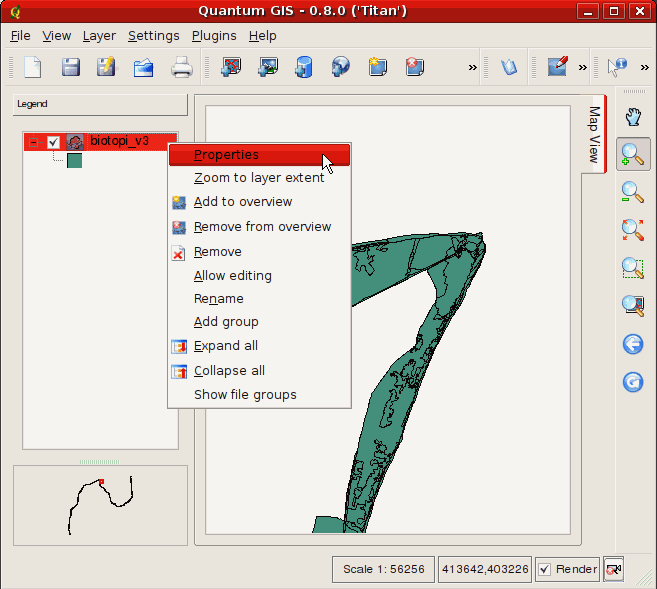
Task: Click Zoom to selection icon
Action: coord(633,268)
